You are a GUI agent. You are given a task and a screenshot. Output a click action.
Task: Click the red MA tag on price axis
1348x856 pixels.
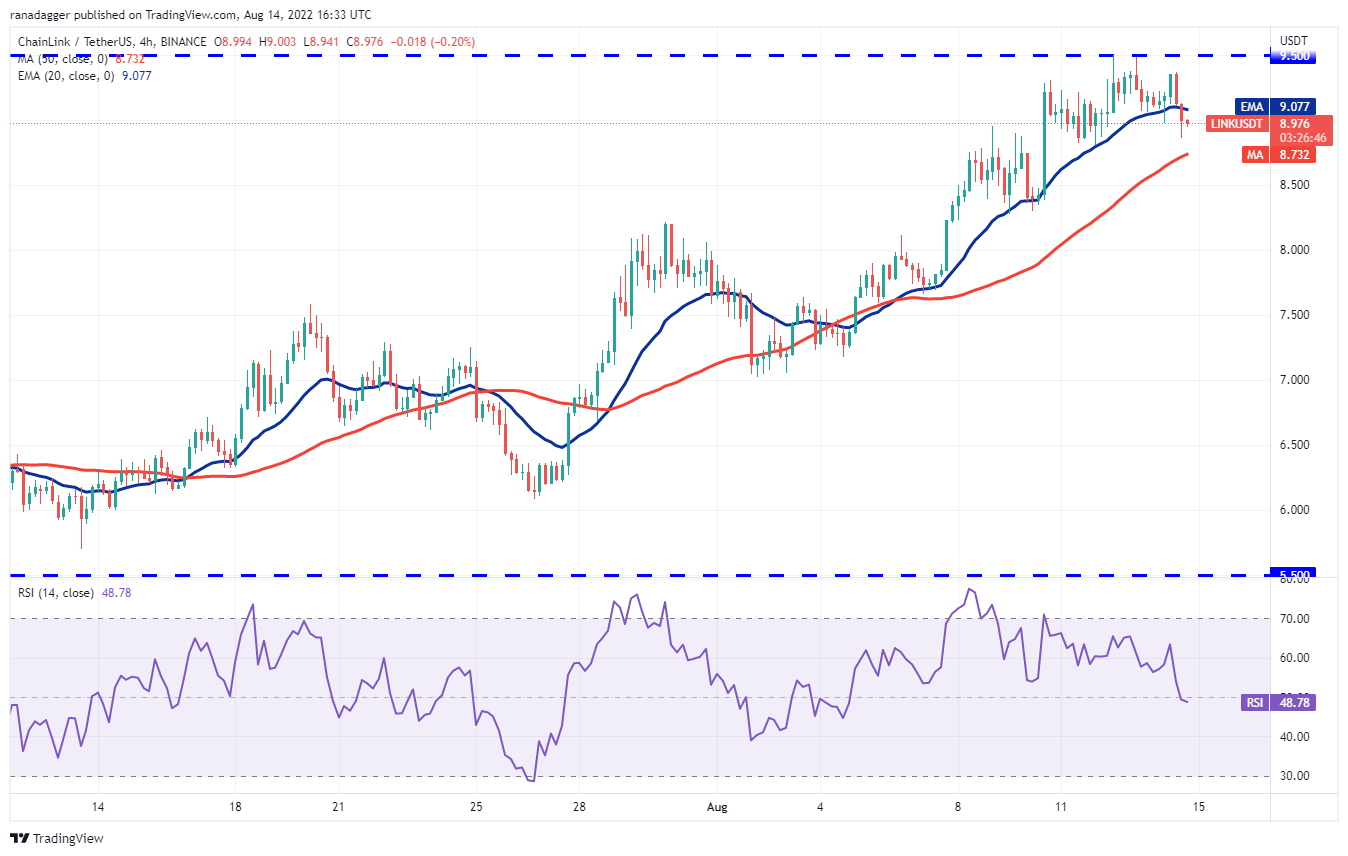click(1253, 154)
